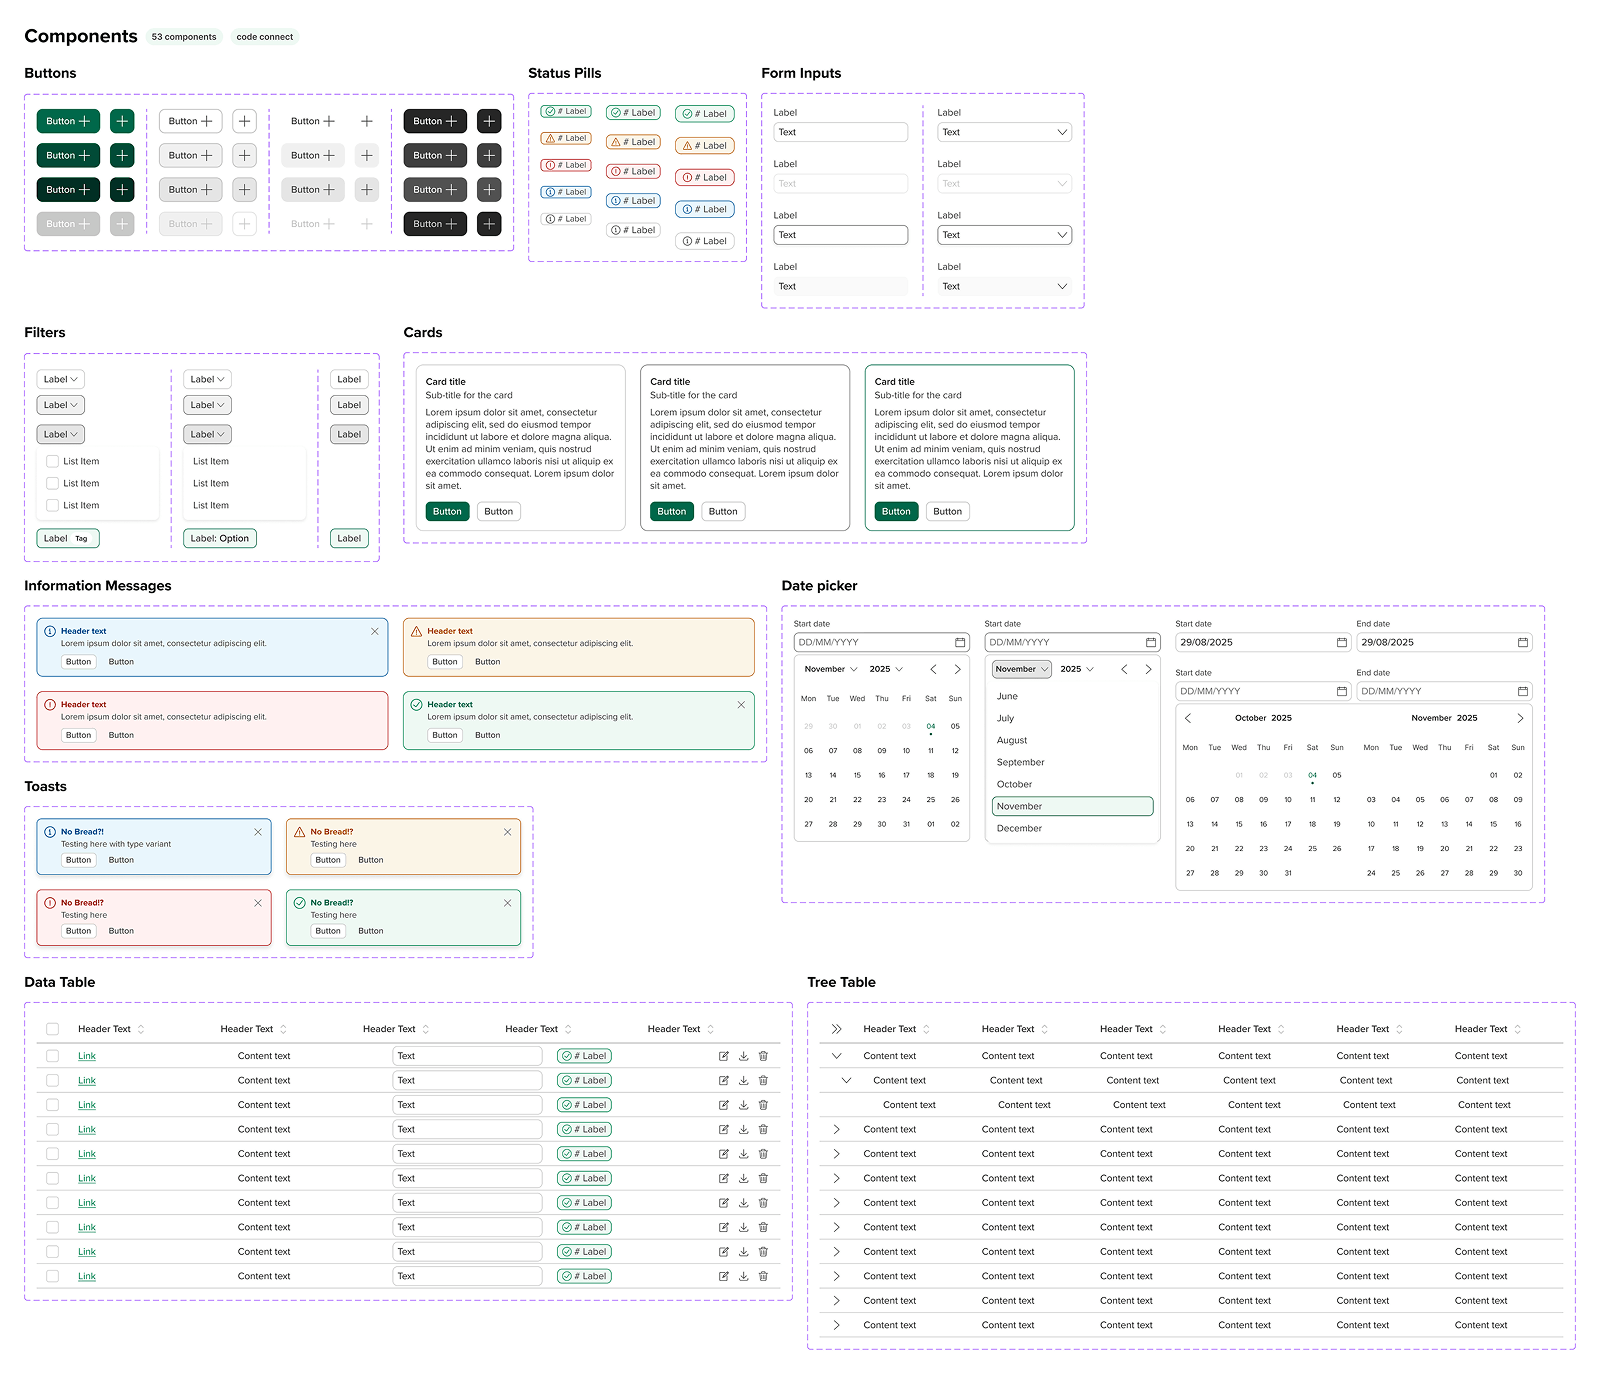Click the double-chevron expand-all icon in Tree Table header
Viewport: 1600px width, 1374px height.
(x=836, y=1028)
